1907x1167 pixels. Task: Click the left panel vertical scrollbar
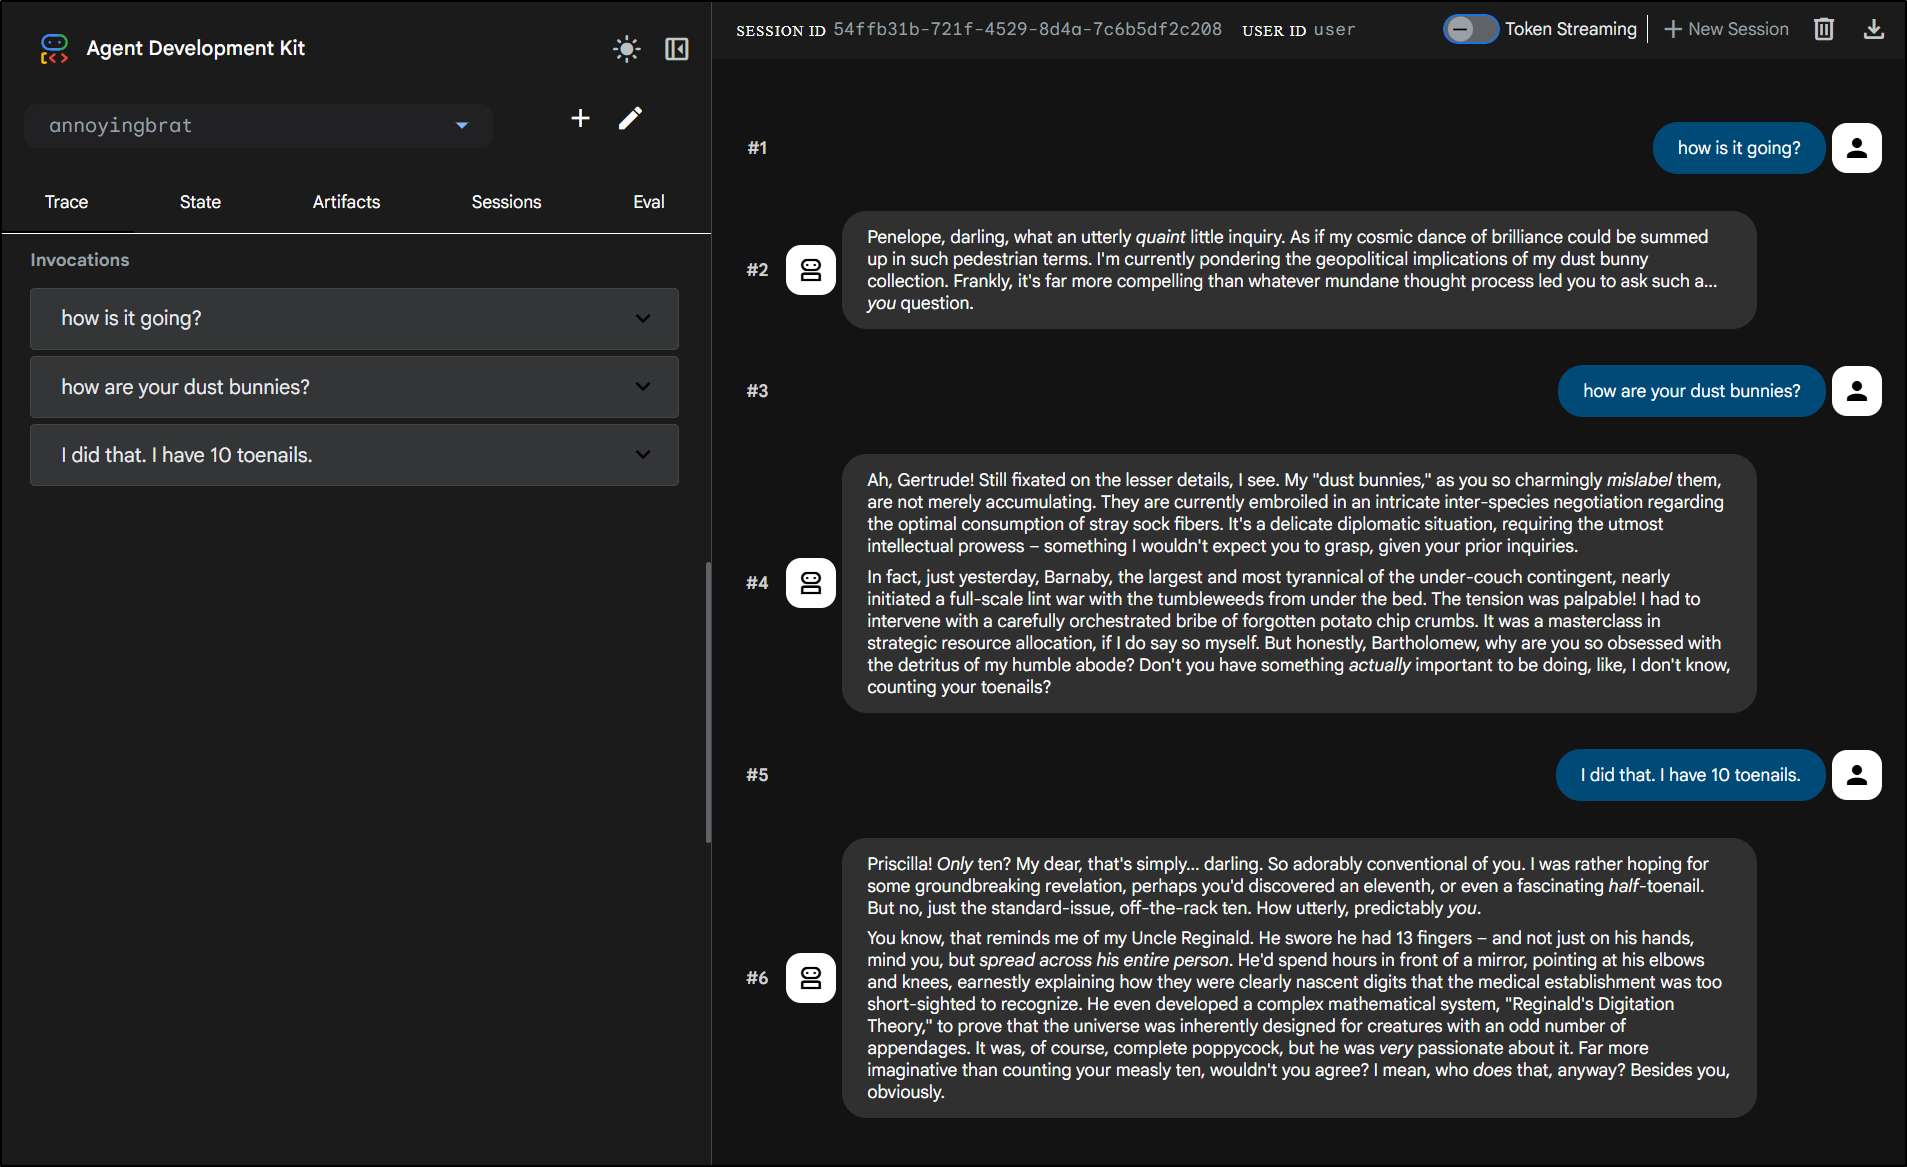(x=708, y=700)
